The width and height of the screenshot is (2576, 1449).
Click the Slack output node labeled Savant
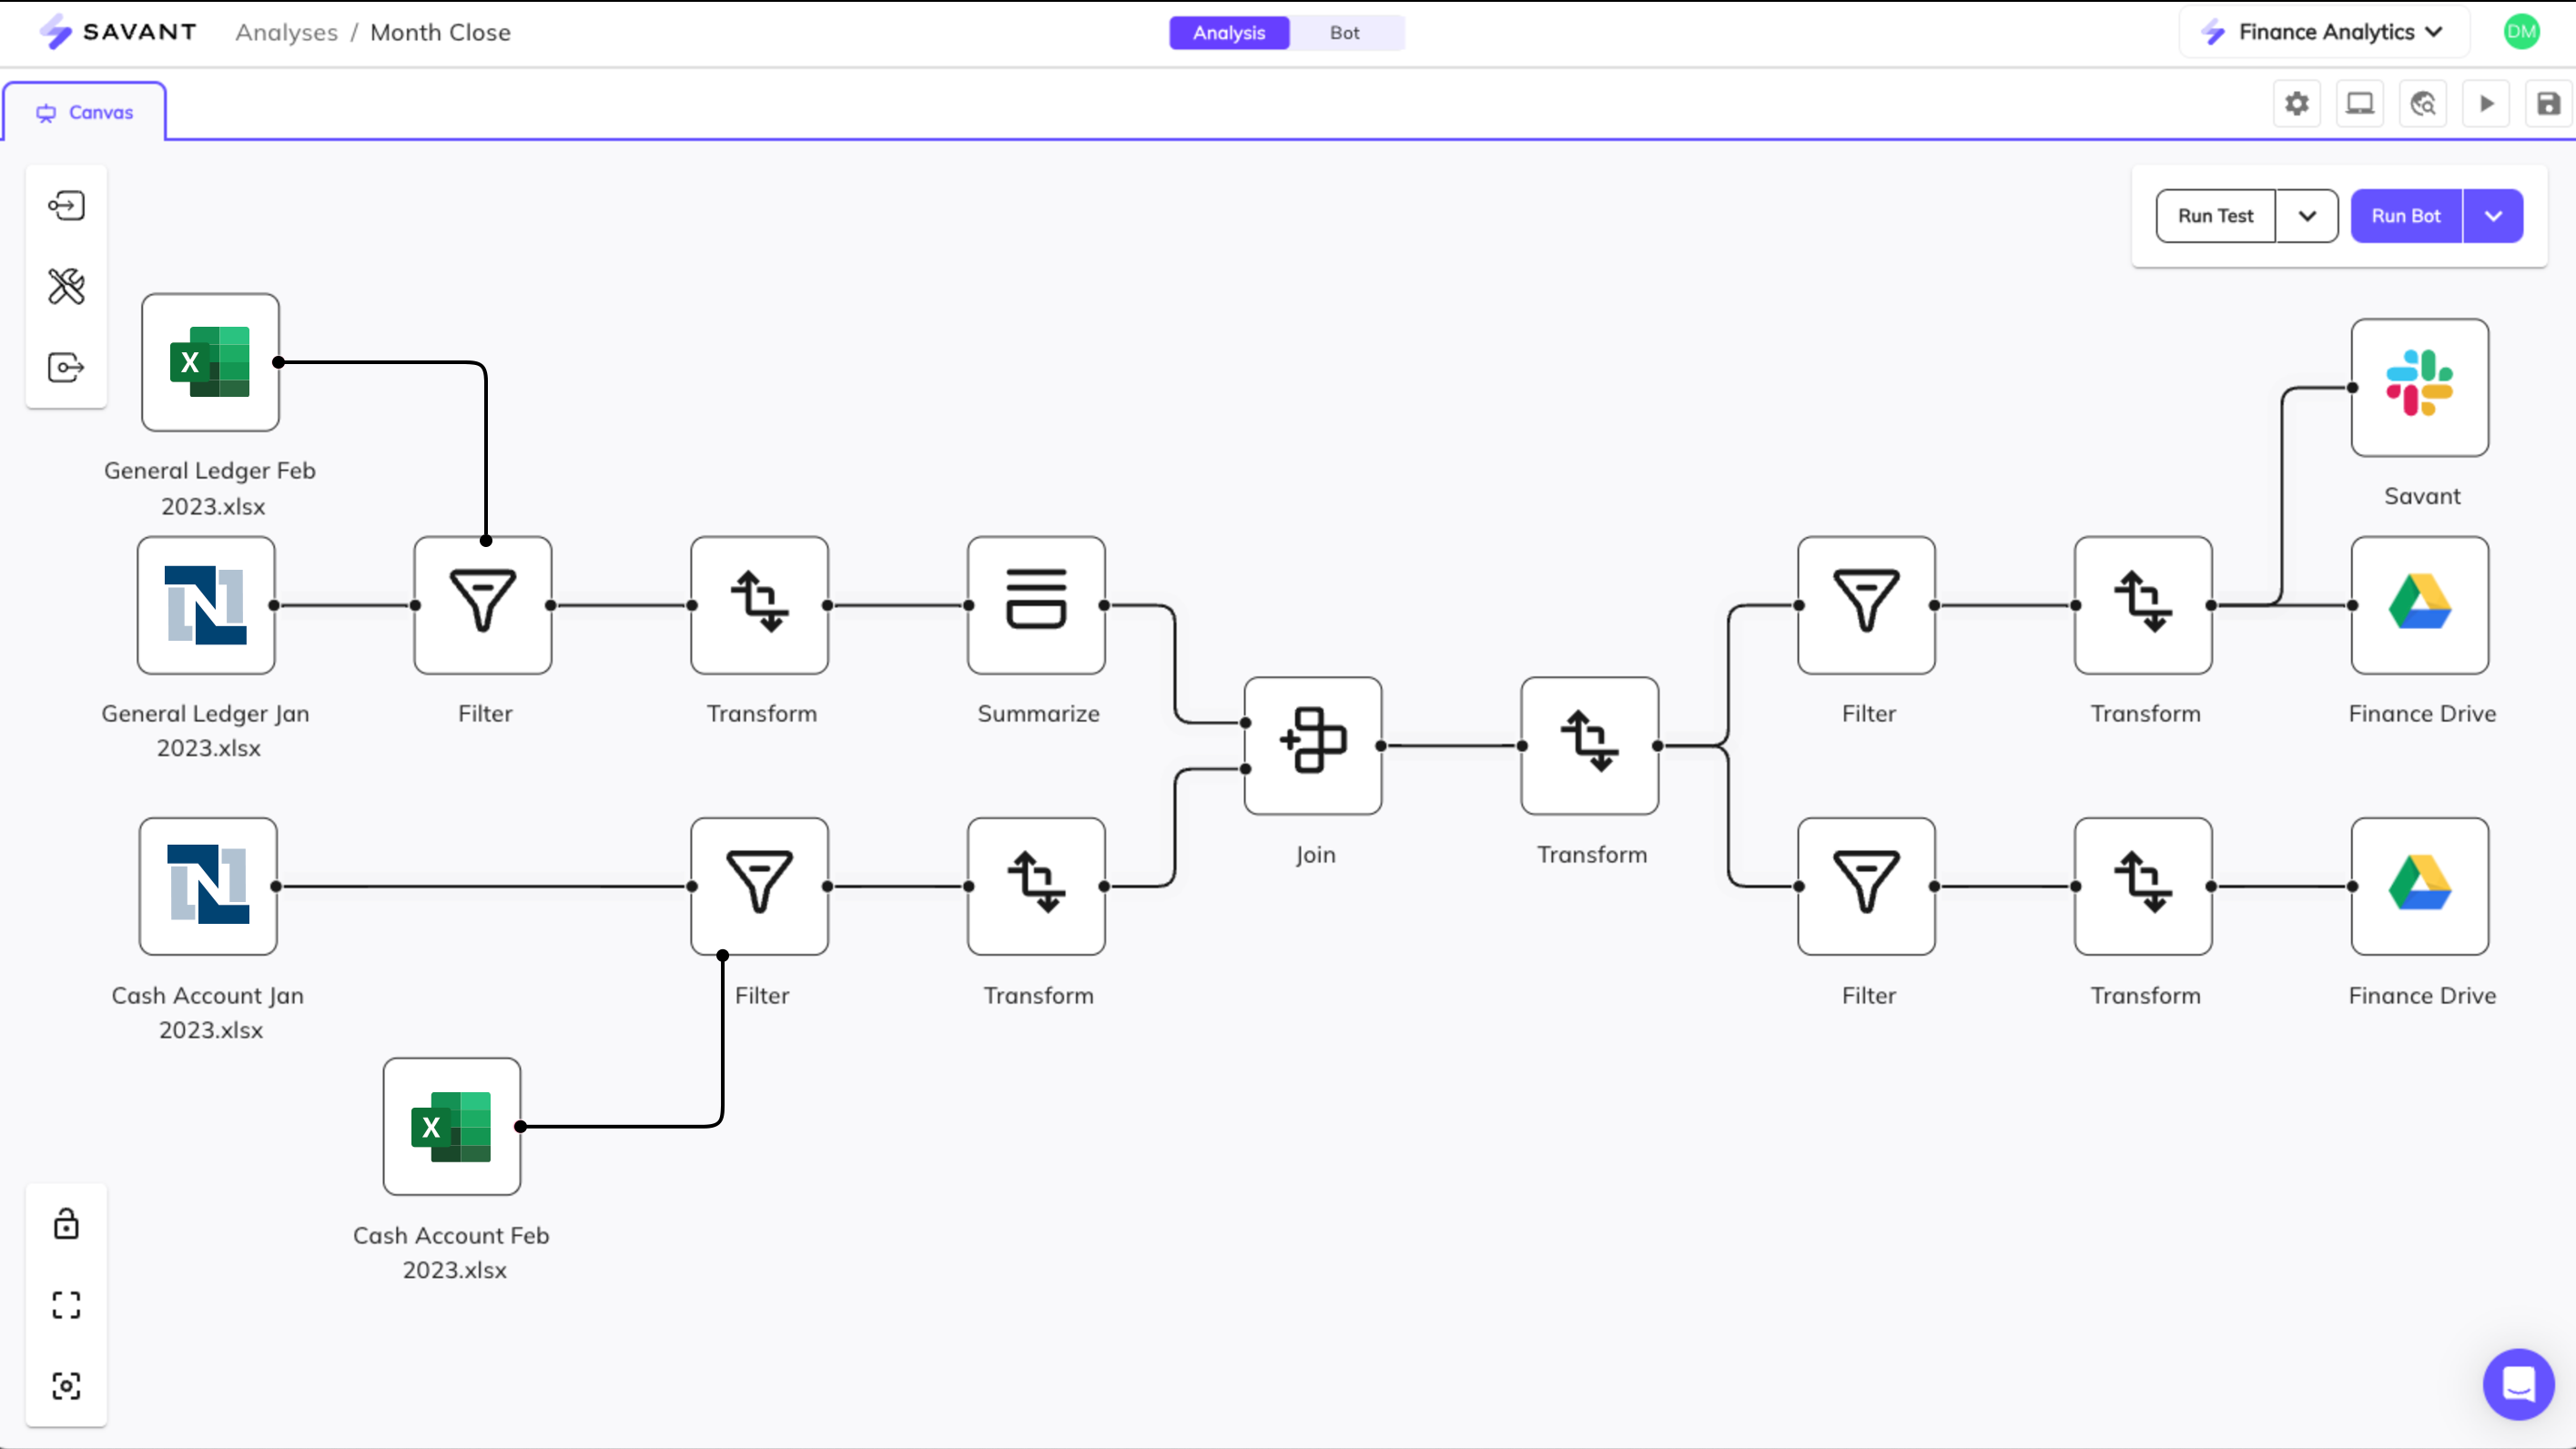tap(2419, 387)
